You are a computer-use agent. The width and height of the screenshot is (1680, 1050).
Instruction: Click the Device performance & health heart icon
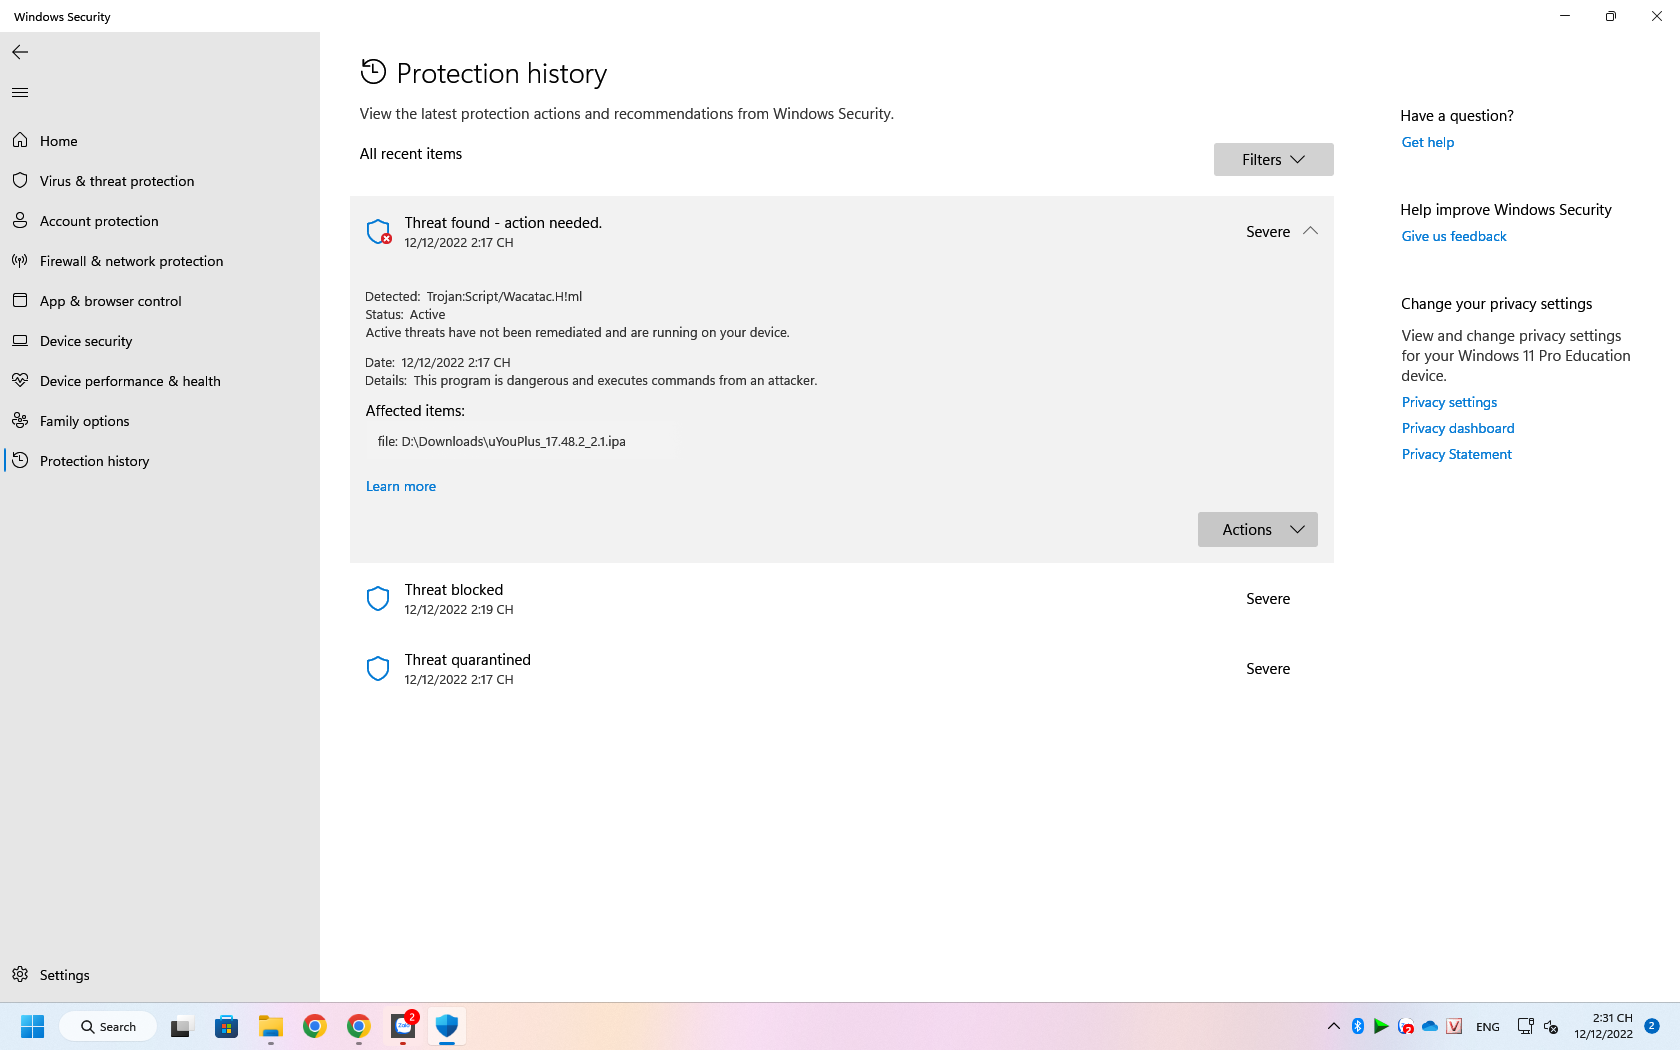point(20,380)
